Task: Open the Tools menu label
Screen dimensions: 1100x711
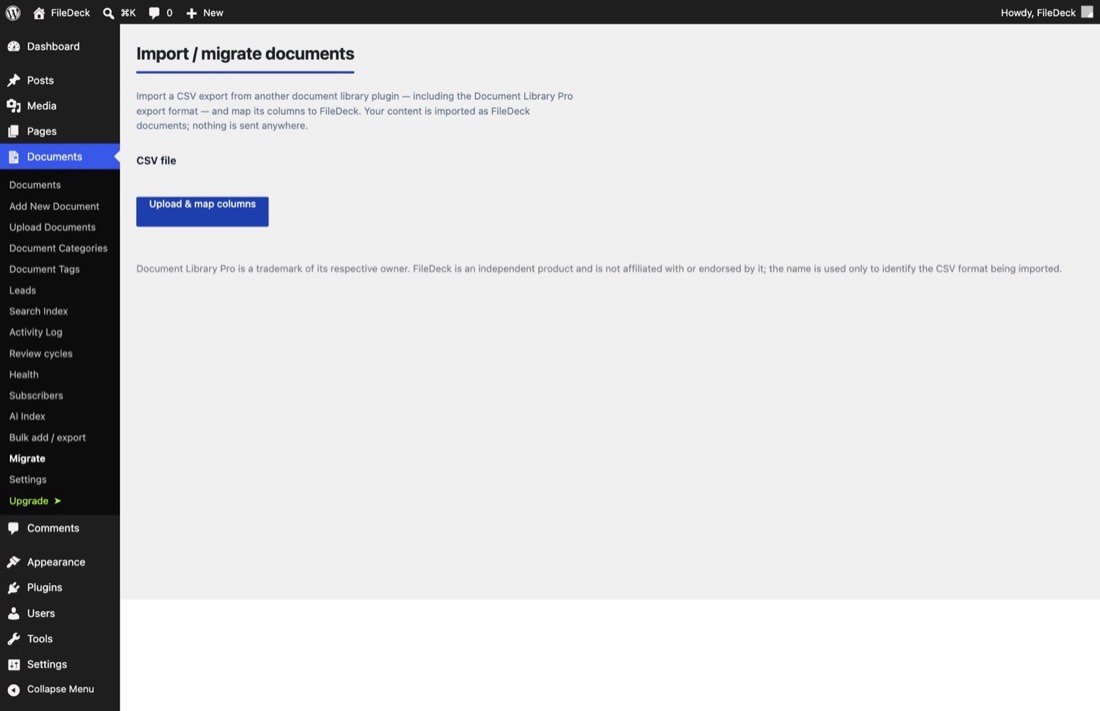Action: tap(39, 639)
